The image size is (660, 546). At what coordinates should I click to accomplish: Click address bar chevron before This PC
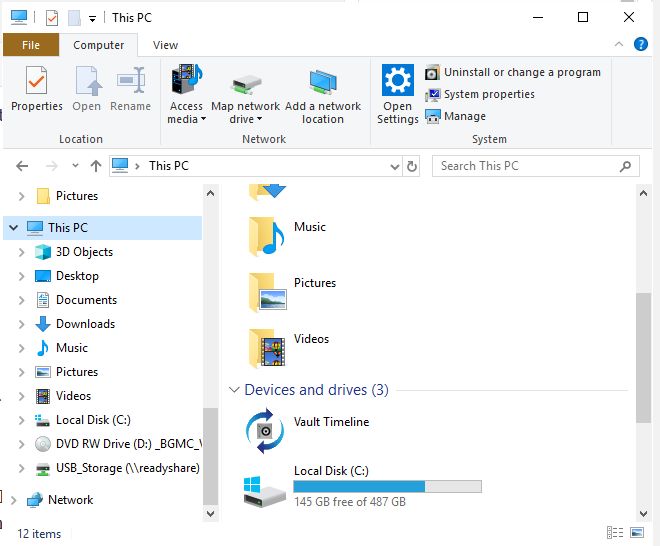point(137,166)
